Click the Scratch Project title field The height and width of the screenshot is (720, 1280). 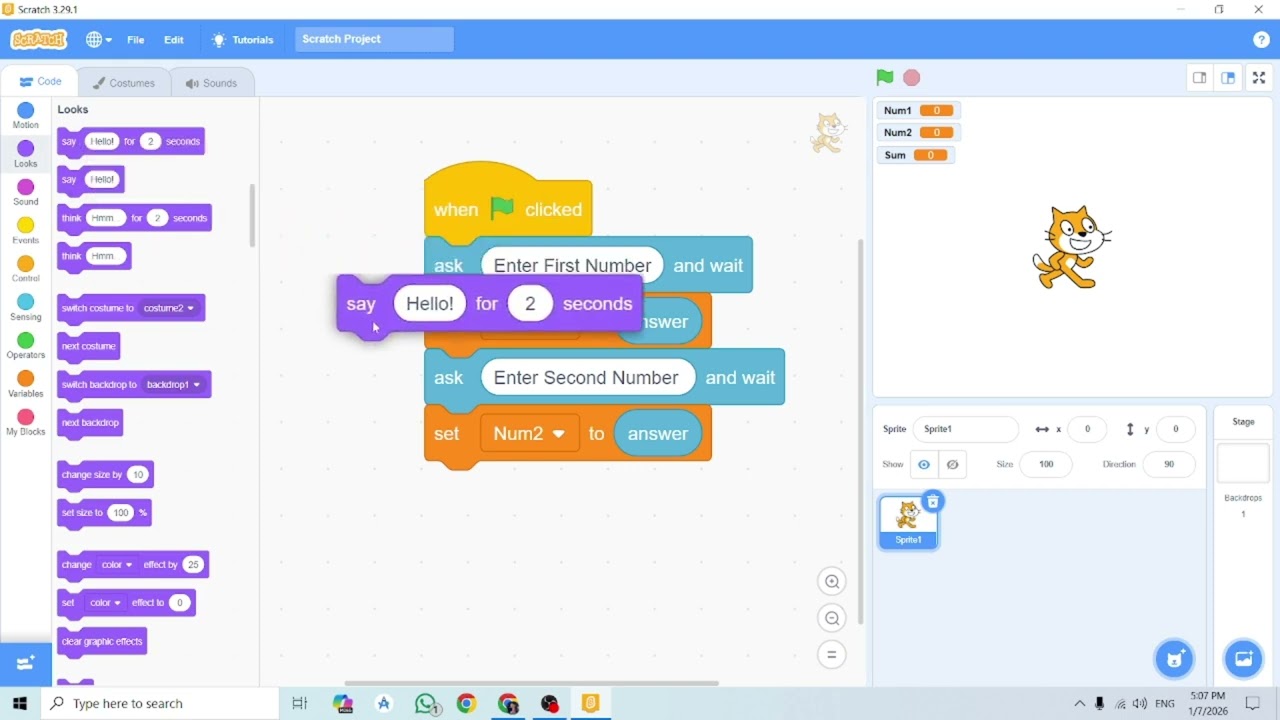374,39
